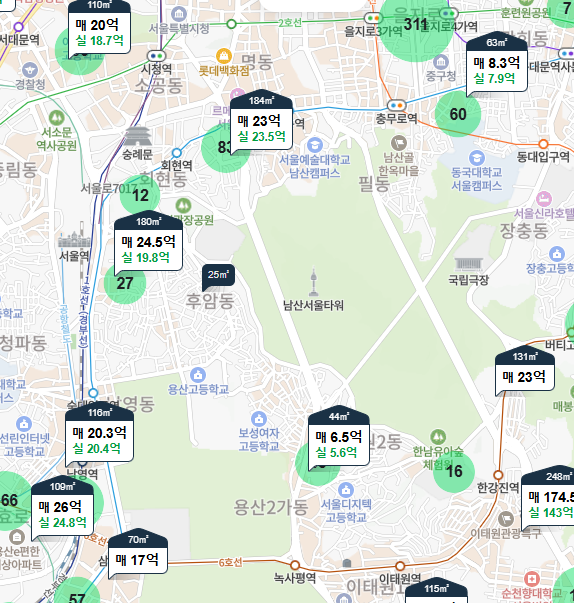Click the 서울디지텍고등학교 school icon
Screen dimensions: 574x603
pos(346,490)
